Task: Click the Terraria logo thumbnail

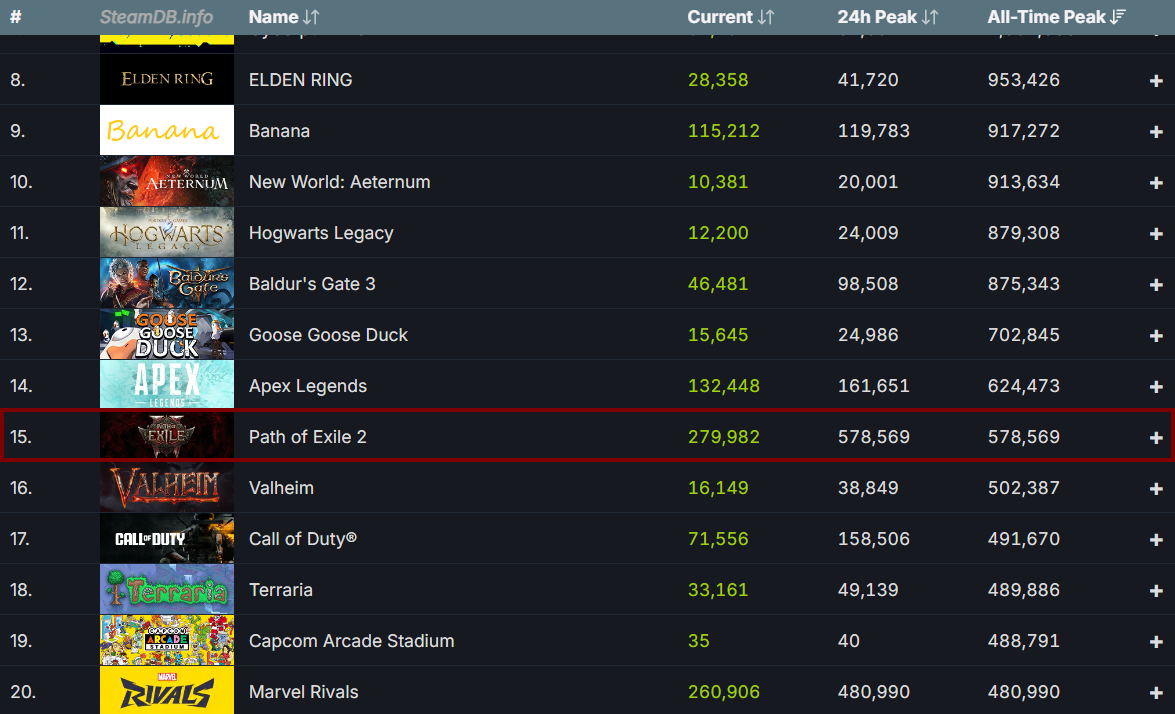Action: 167,589
